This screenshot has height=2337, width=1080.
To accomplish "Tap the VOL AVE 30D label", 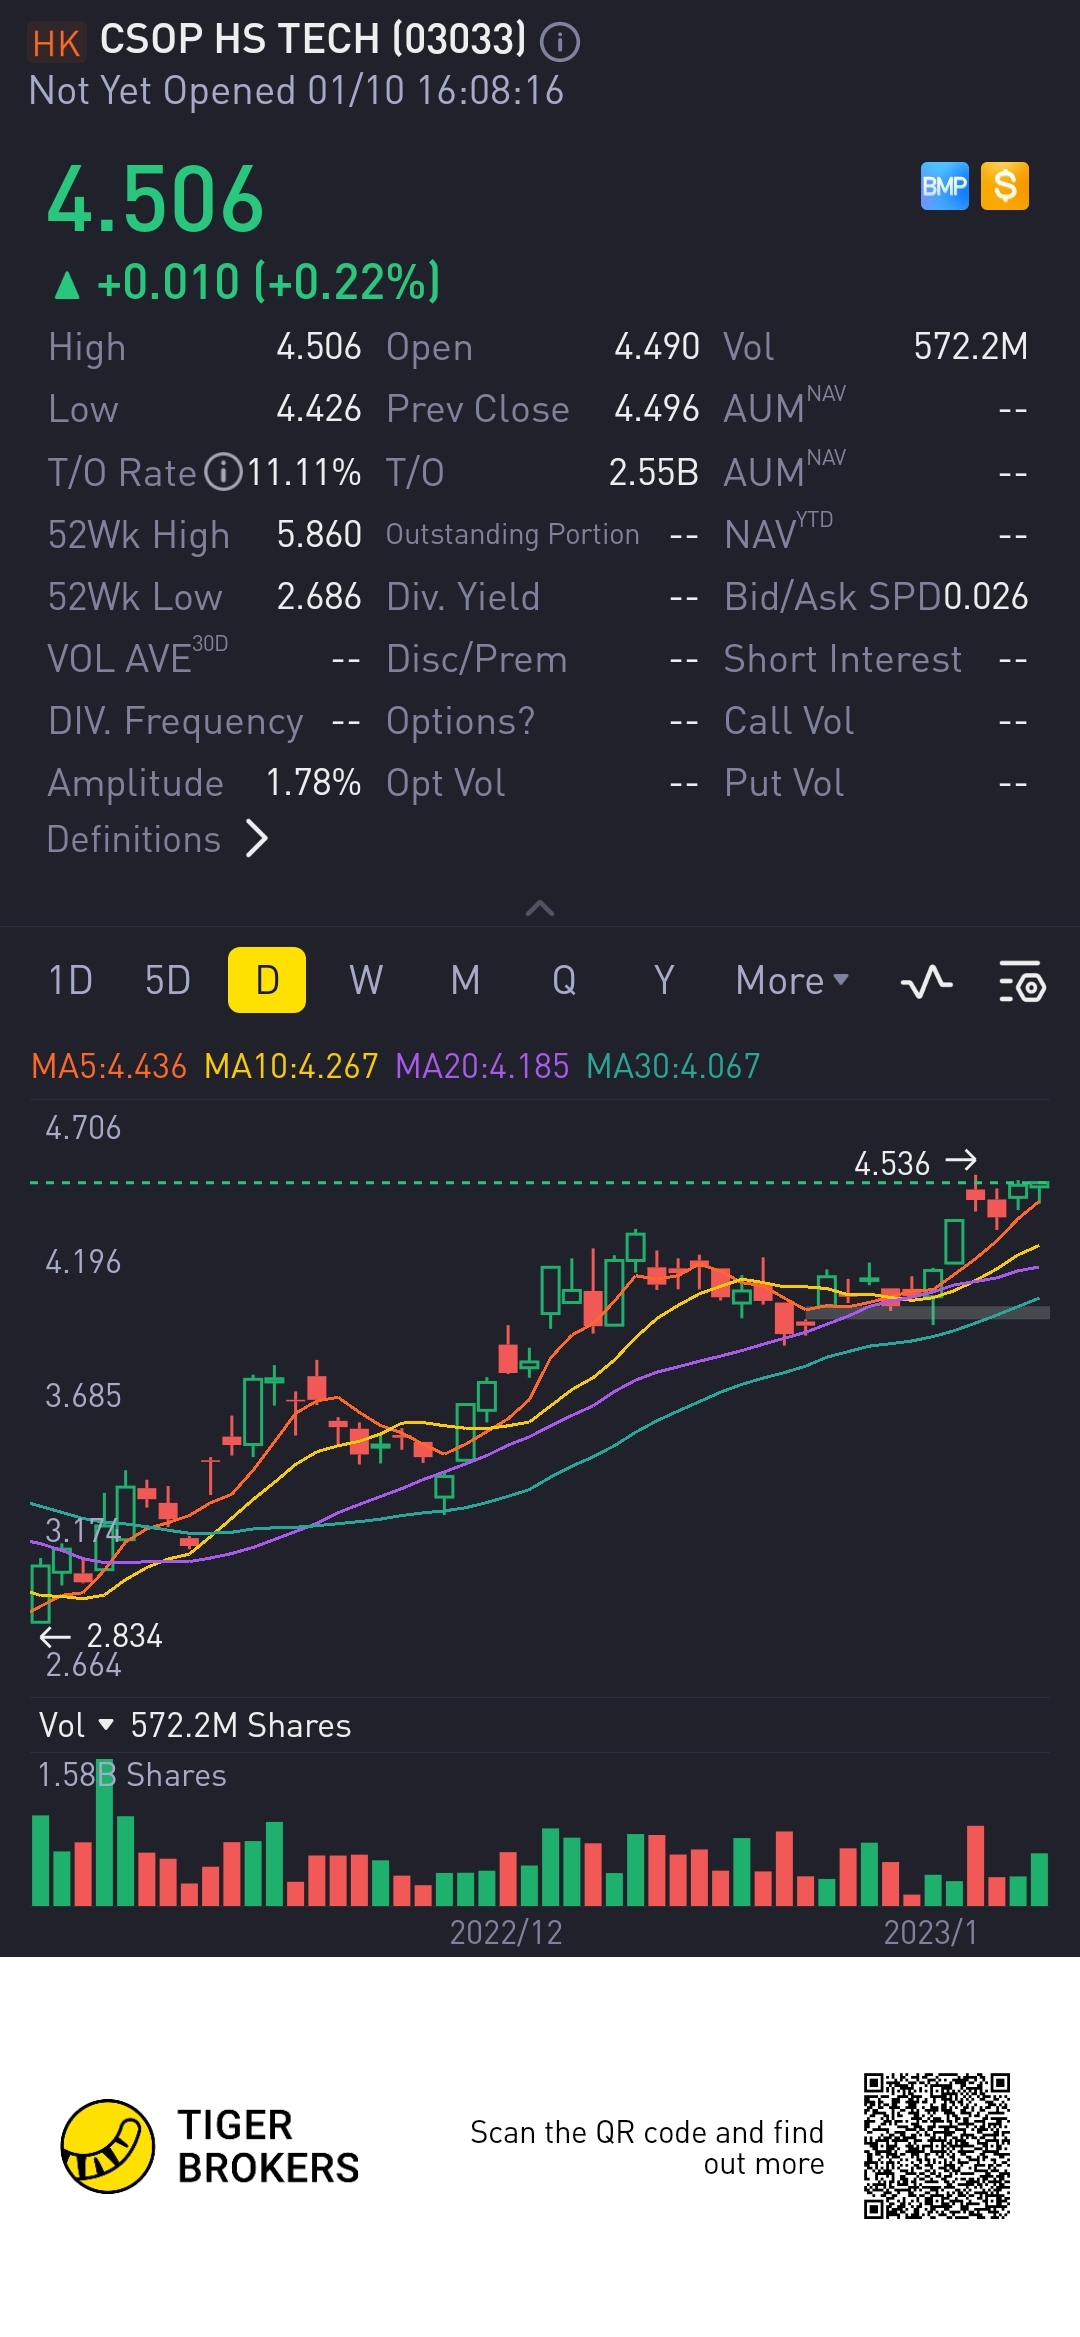I will 138,656.
